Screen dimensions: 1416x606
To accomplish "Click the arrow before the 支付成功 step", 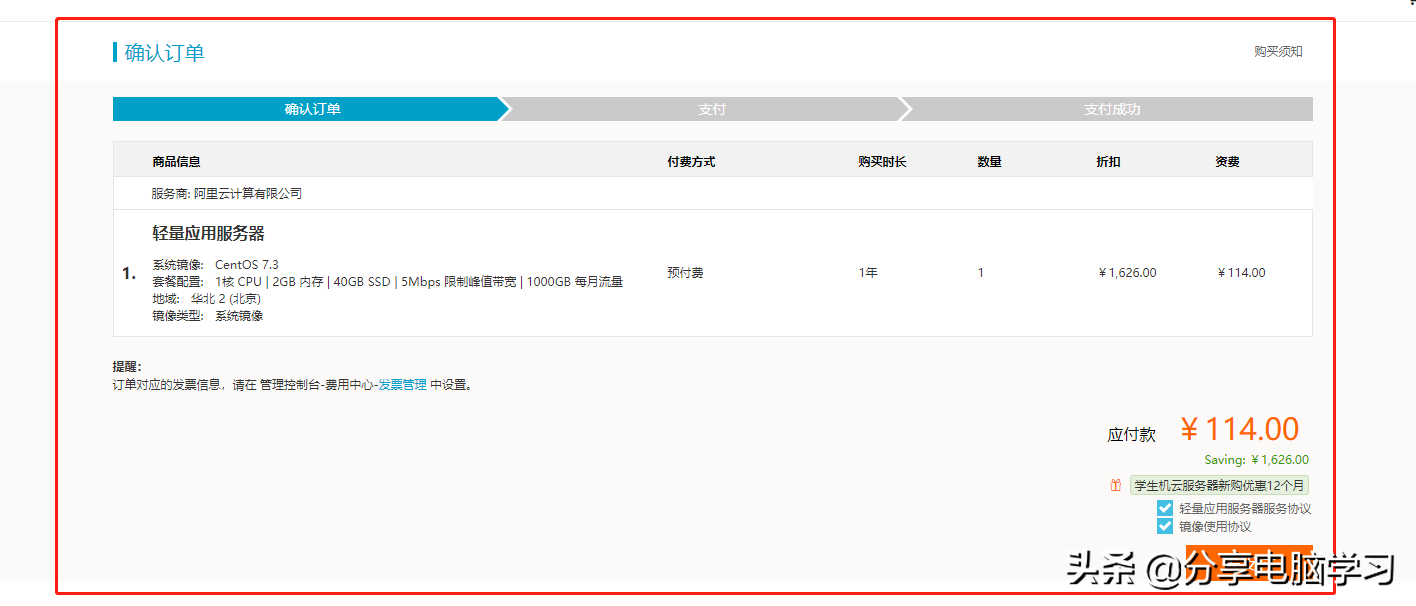I will [x=906, y=108].
